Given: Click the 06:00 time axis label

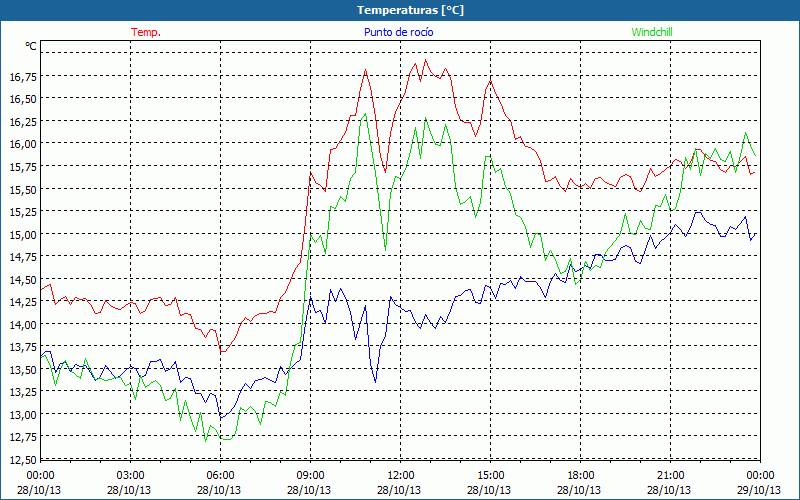Looking at the screenshot, I should [x=220, y=476].
